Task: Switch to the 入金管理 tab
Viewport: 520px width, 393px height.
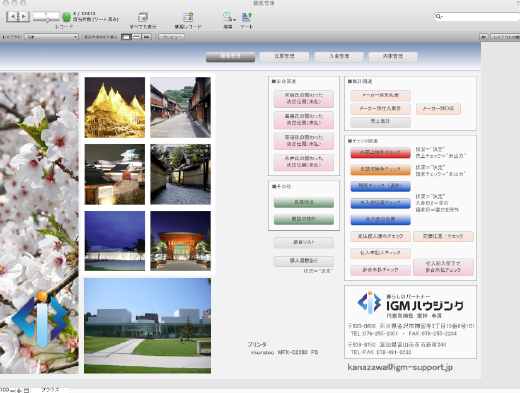Action: tap(339, 57)
